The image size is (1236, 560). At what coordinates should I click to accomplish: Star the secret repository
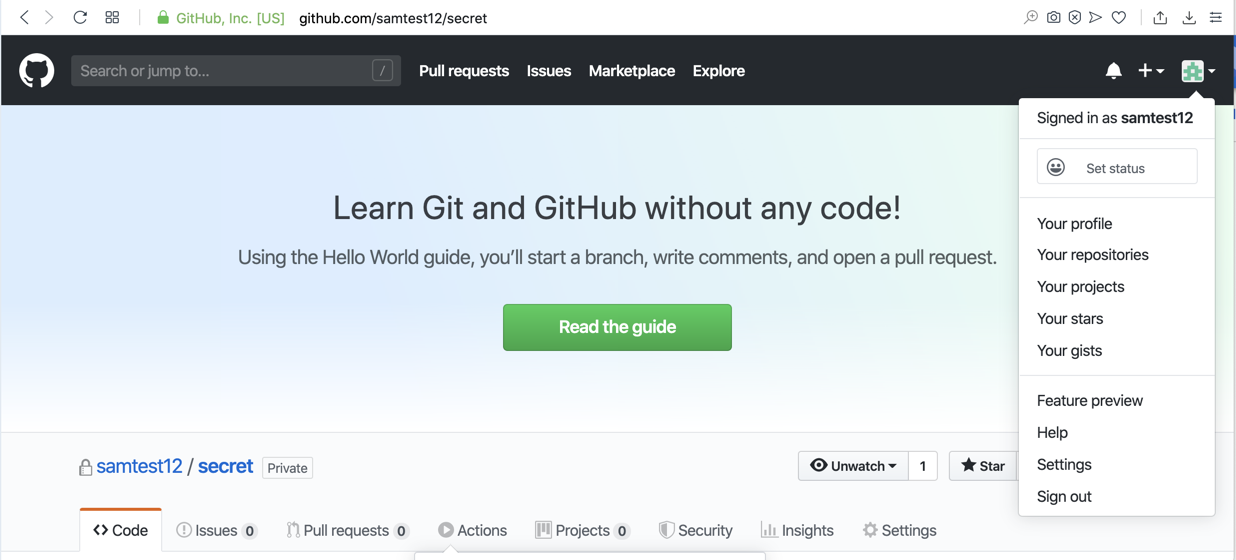[x=982, y=466]
